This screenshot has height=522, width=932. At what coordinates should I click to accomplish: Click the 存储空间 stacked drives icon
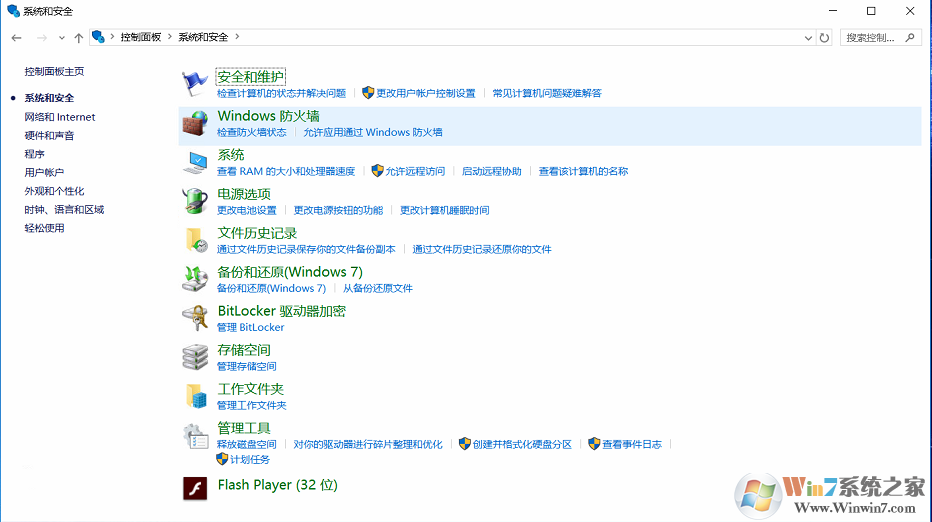(194, 357)
